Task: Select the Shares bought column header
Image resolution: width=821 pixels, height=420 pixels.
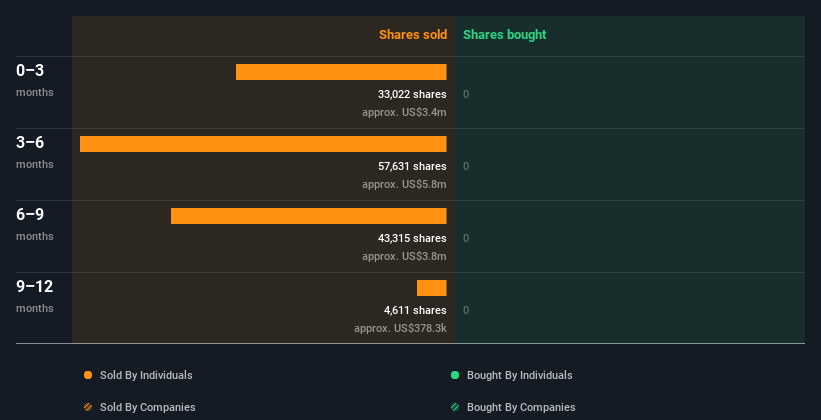Action: pyautogui.click(x=504, y=35)
